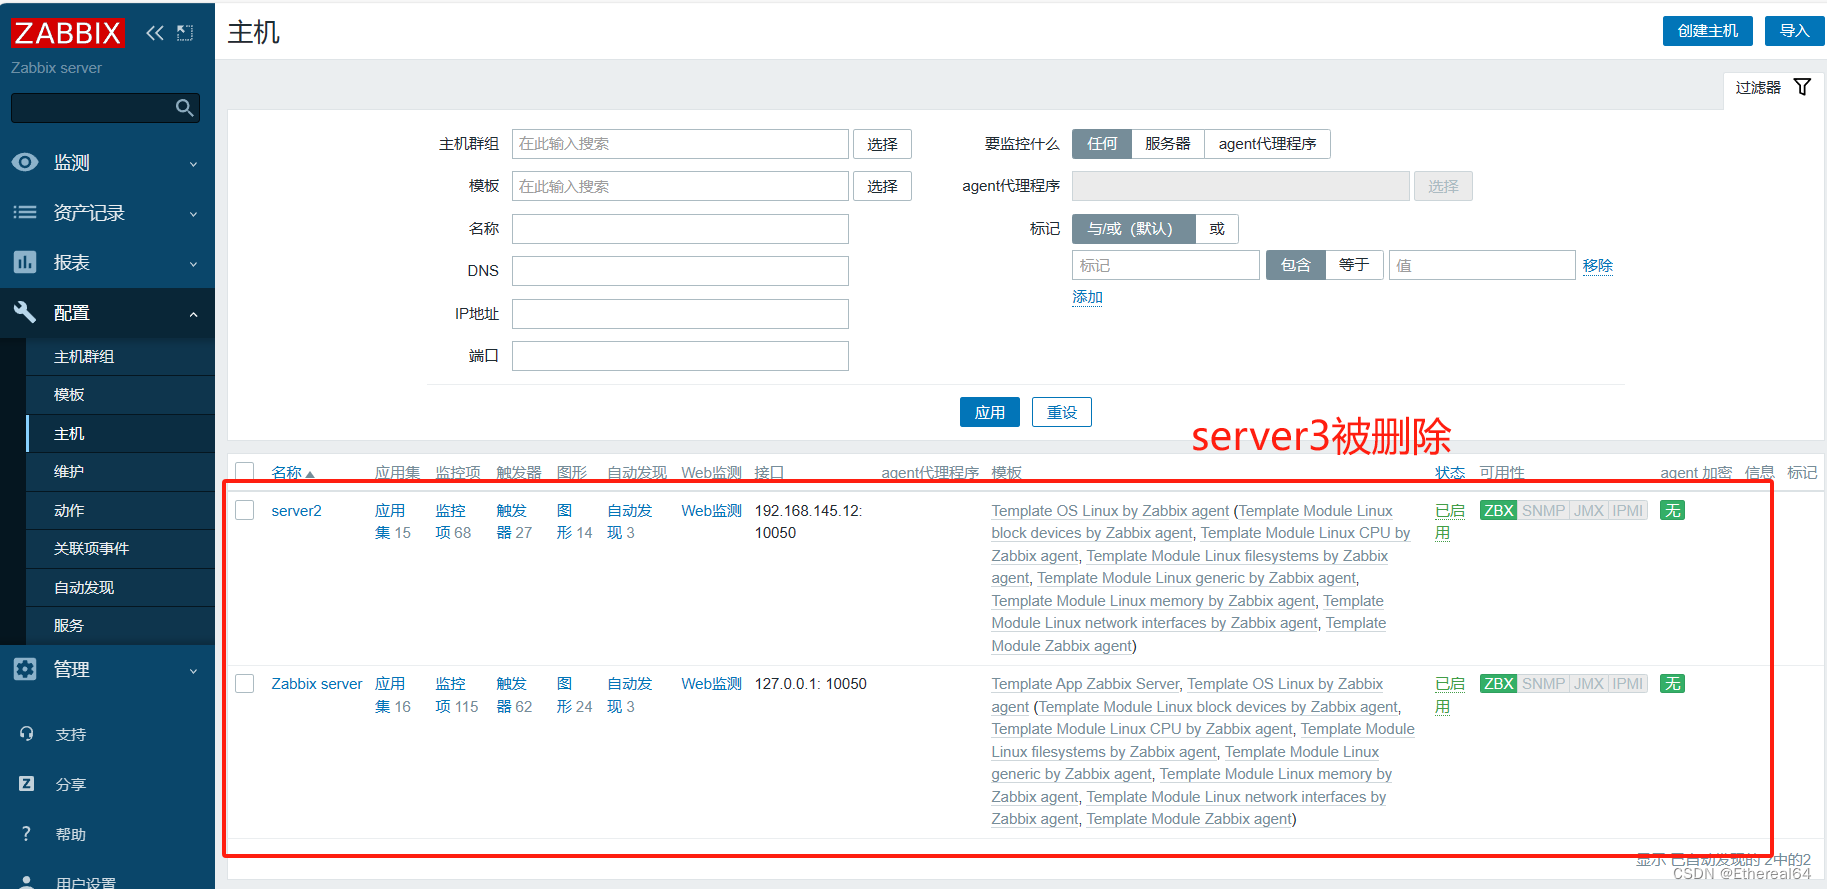Click the gear icon for 管理
Viewport: 1827px width, 889px height.
point(25,669)
